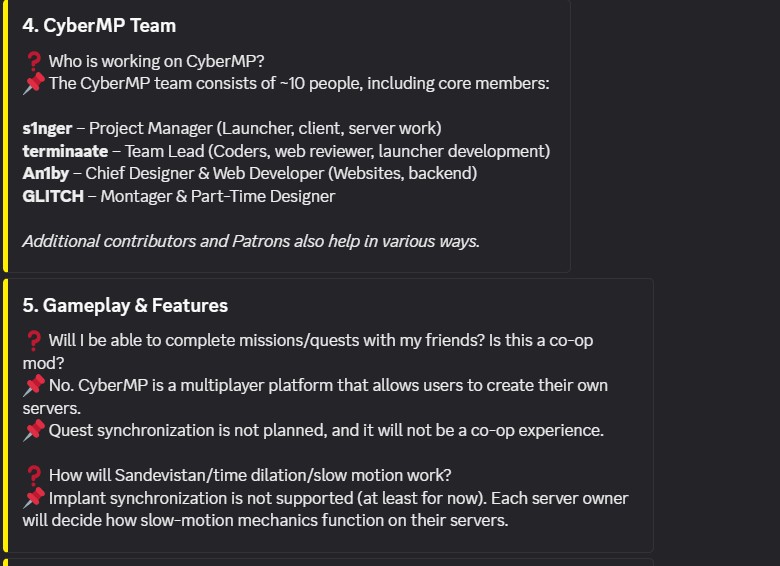
Task: Click the italic "Additional contributors and Patrons" line
Action: [x=250, y=241]
